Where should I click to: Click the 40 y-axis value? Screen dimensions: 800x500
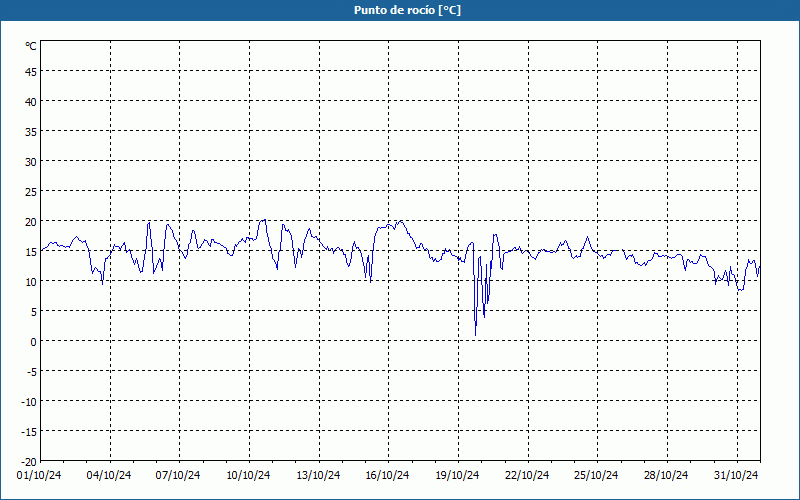31,102
